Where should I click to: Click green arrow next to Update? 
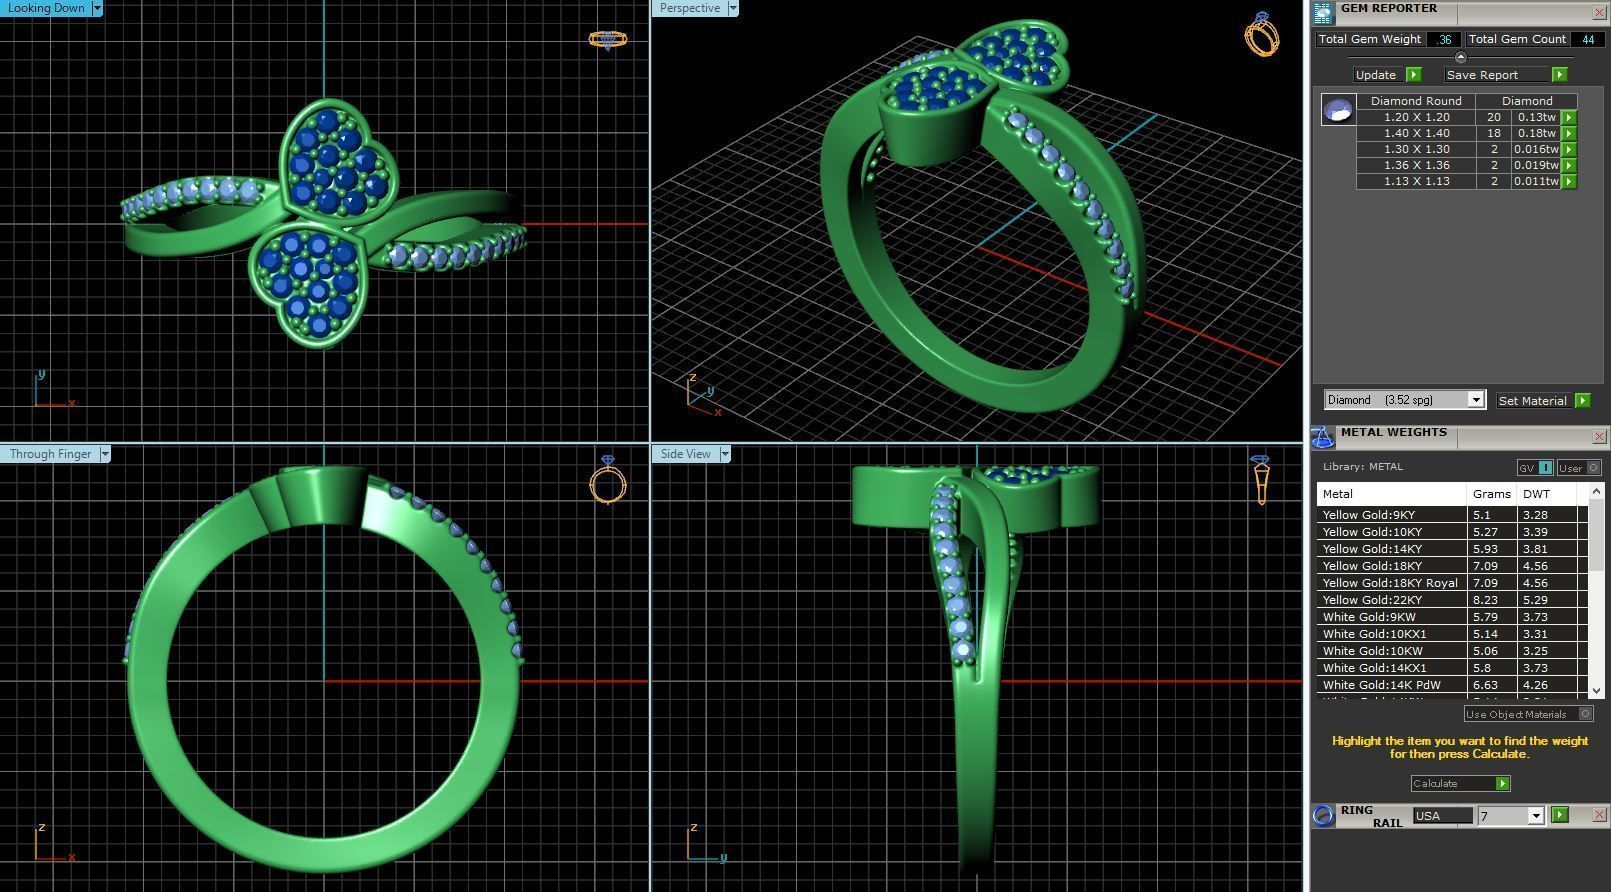click(x=1413, y=75)
